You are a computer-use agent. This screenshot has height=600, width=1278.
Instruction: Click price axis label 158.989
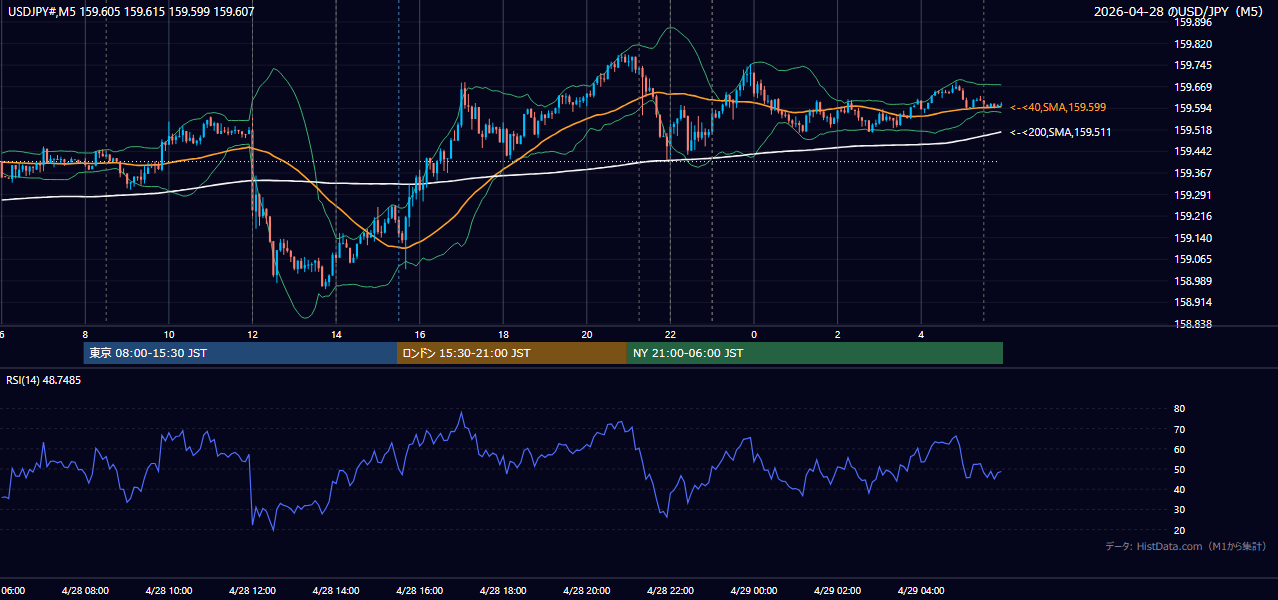[1193, 281]
